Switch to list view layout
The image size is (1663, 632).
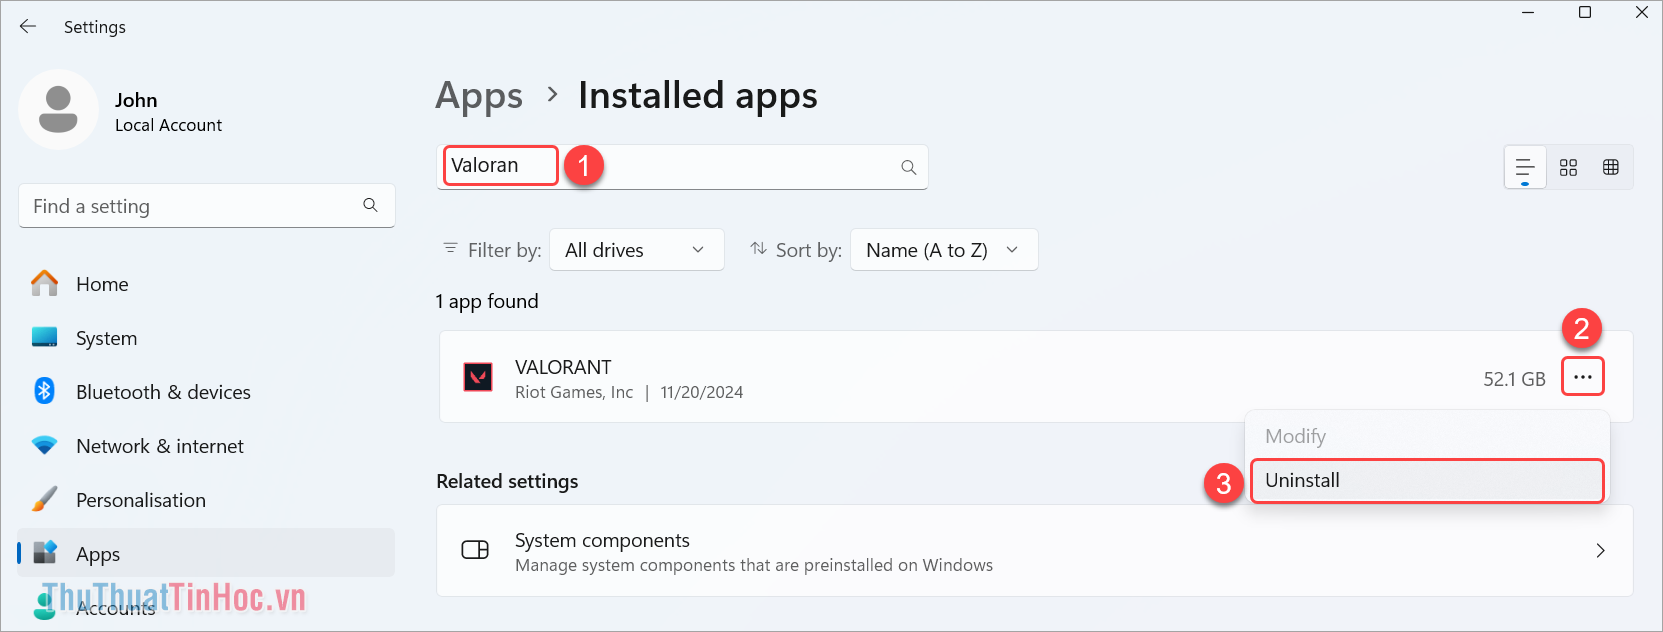click(x=1525, y=168)
